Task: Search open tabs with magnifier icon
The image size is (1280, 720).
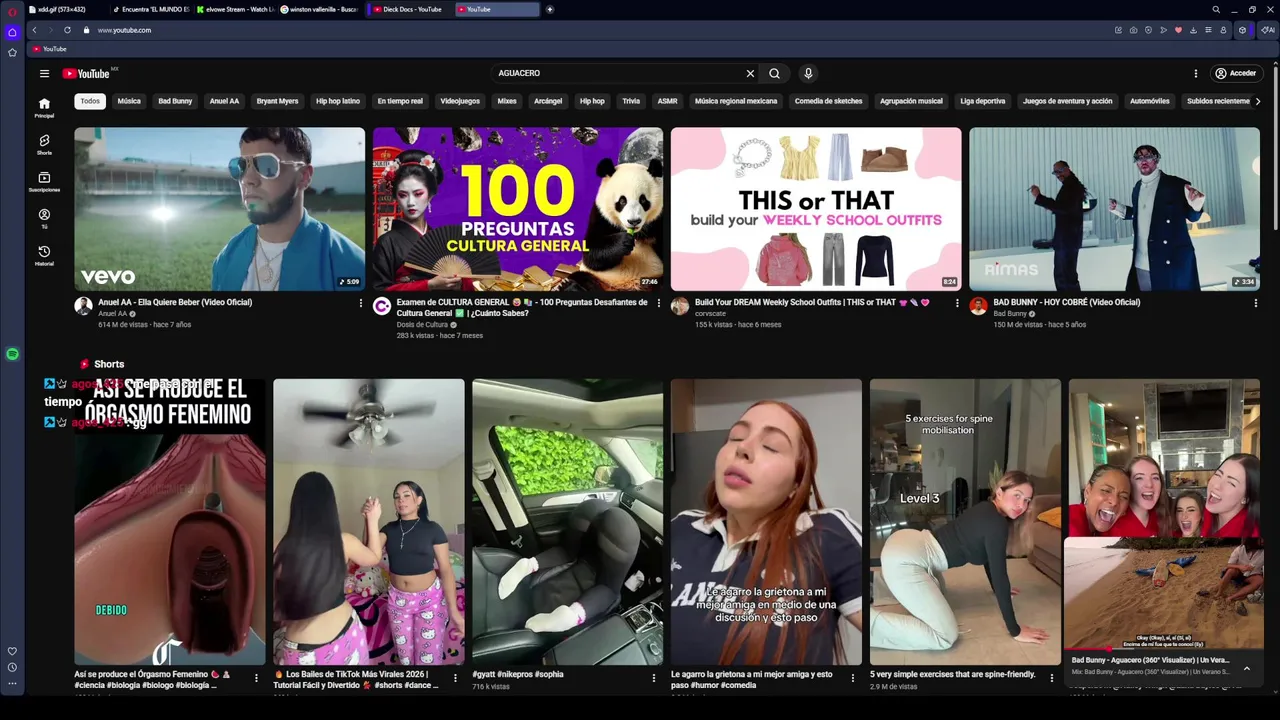Action: [1216, 9]
